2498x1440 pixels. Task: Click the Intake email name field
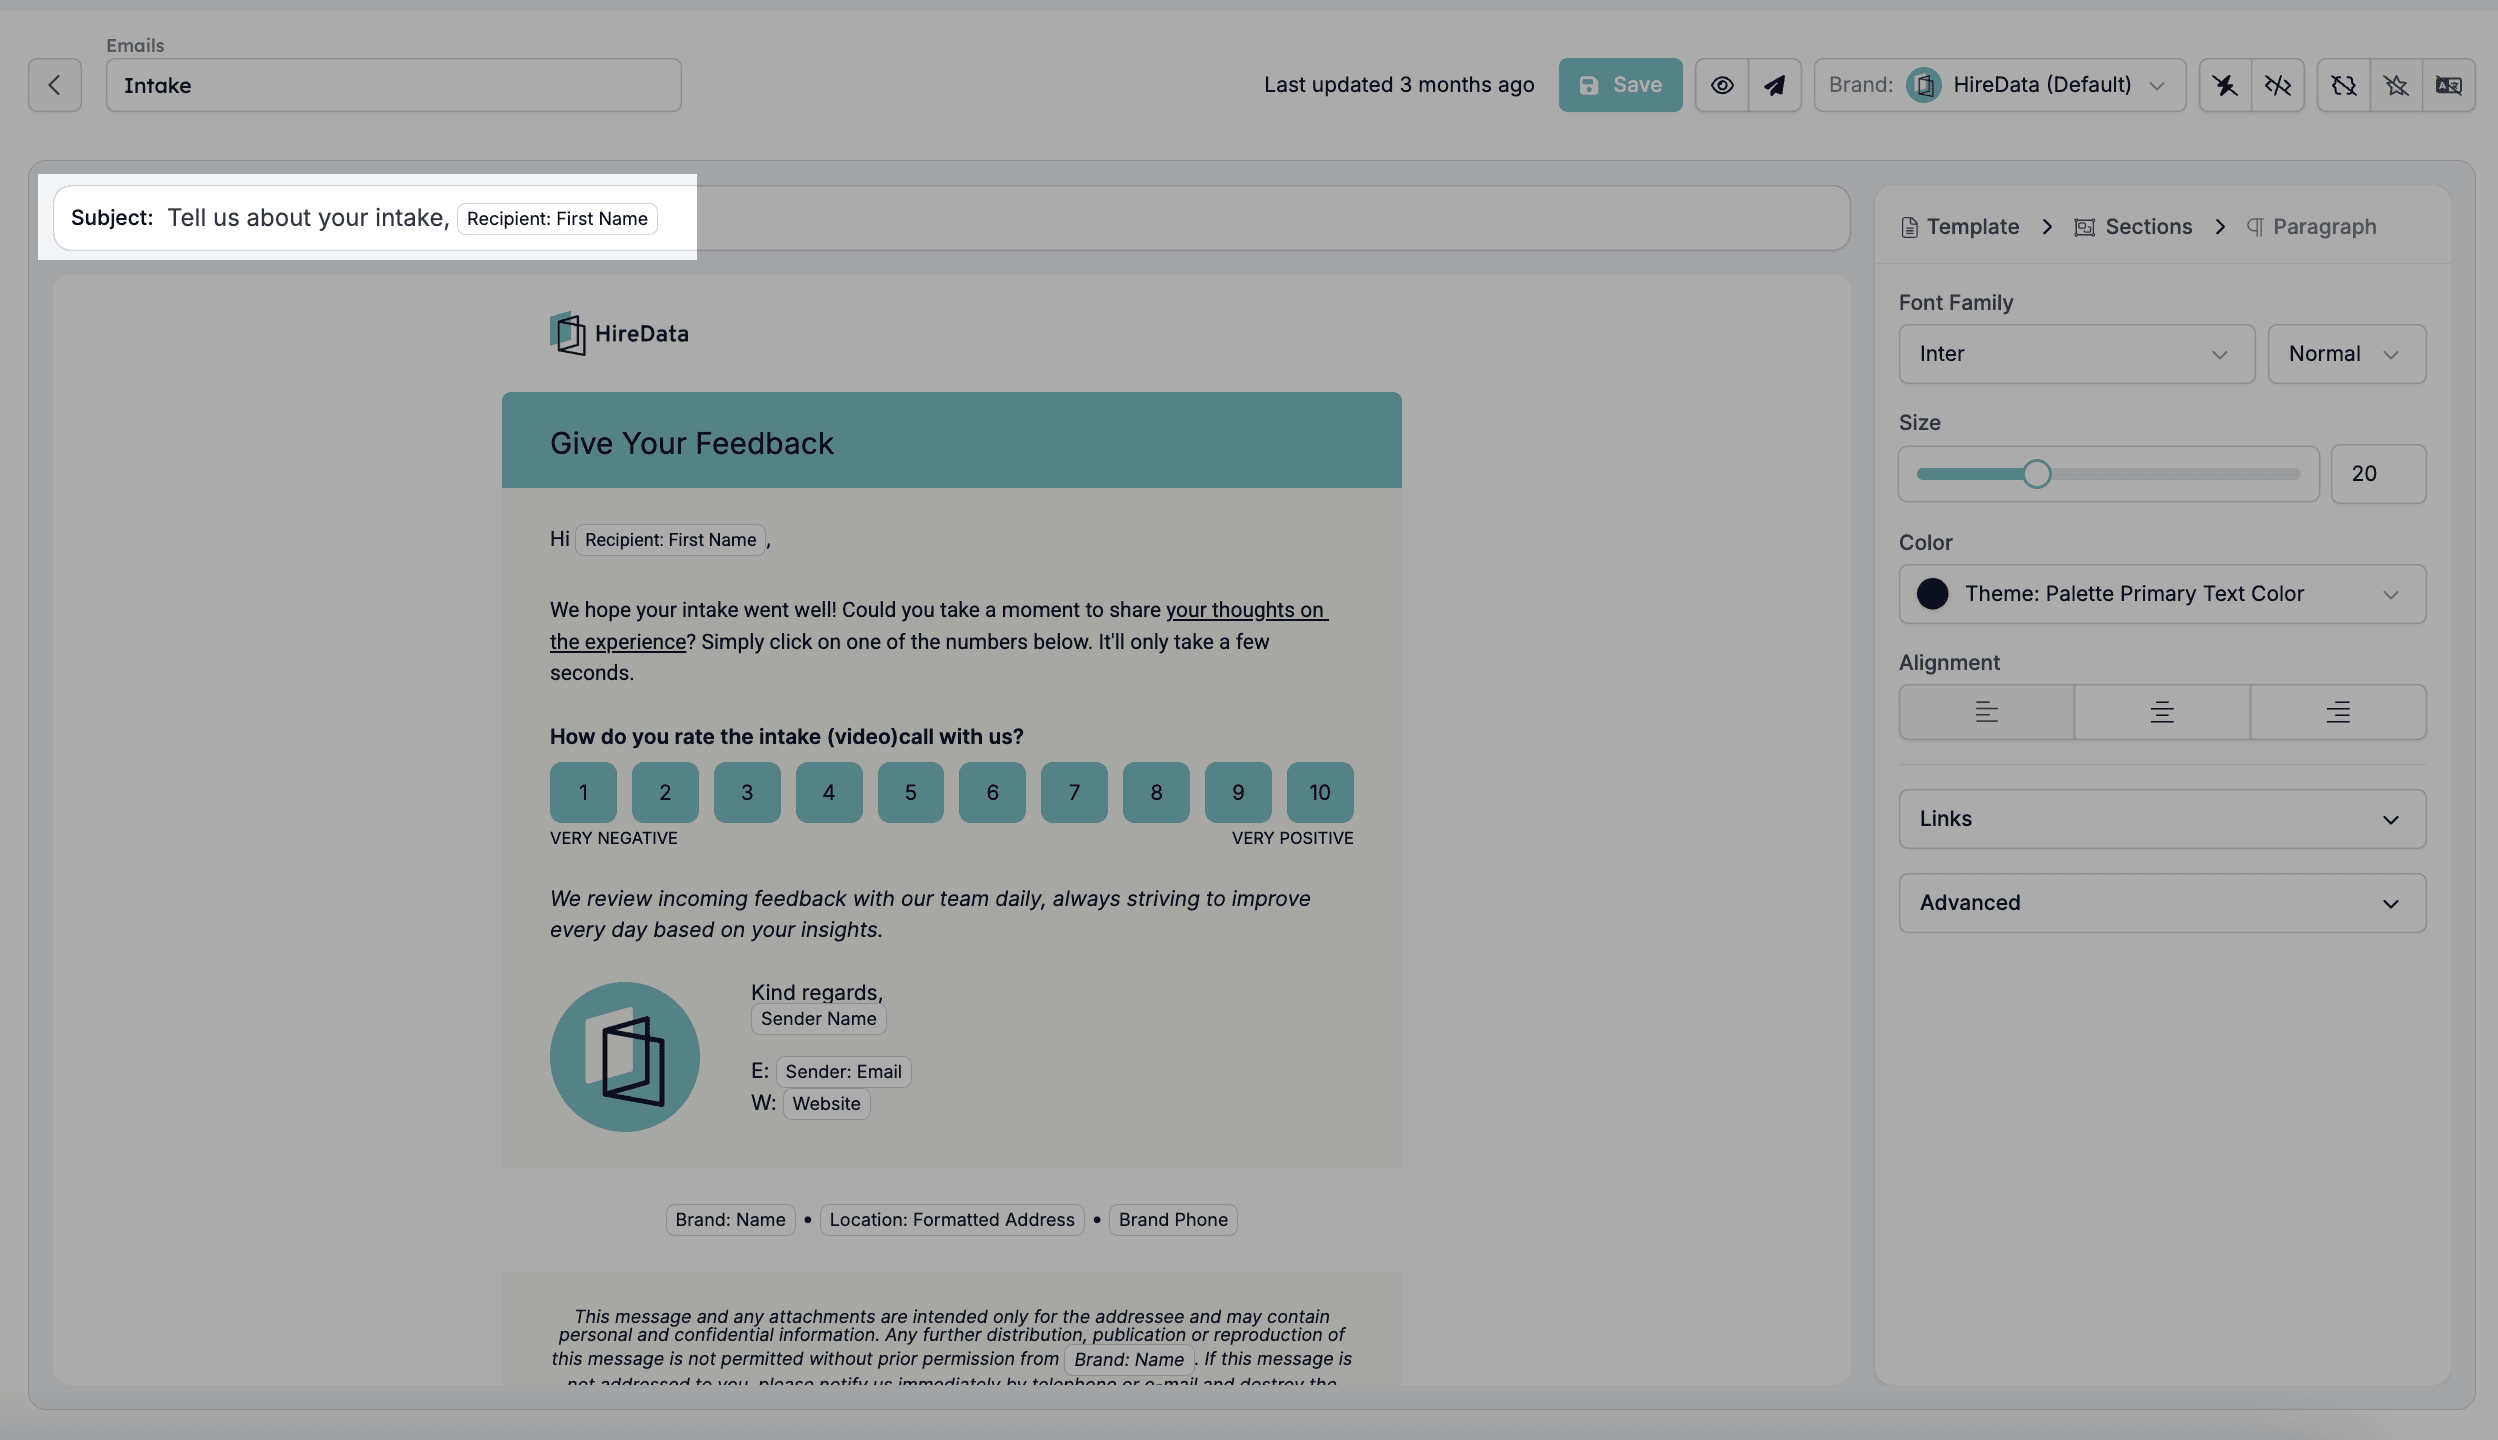tap(394, 85)
